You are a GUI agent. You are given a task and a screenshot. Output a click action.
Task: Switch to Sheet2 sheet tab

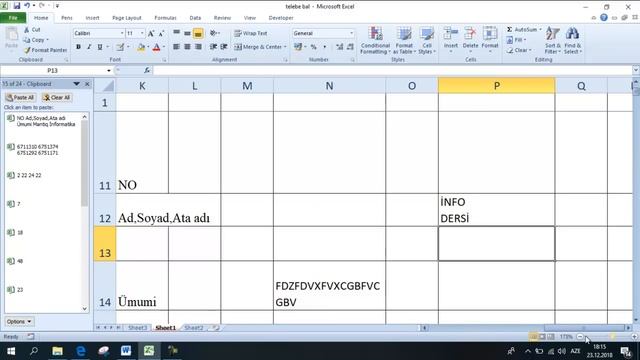(x=193, y=328)
